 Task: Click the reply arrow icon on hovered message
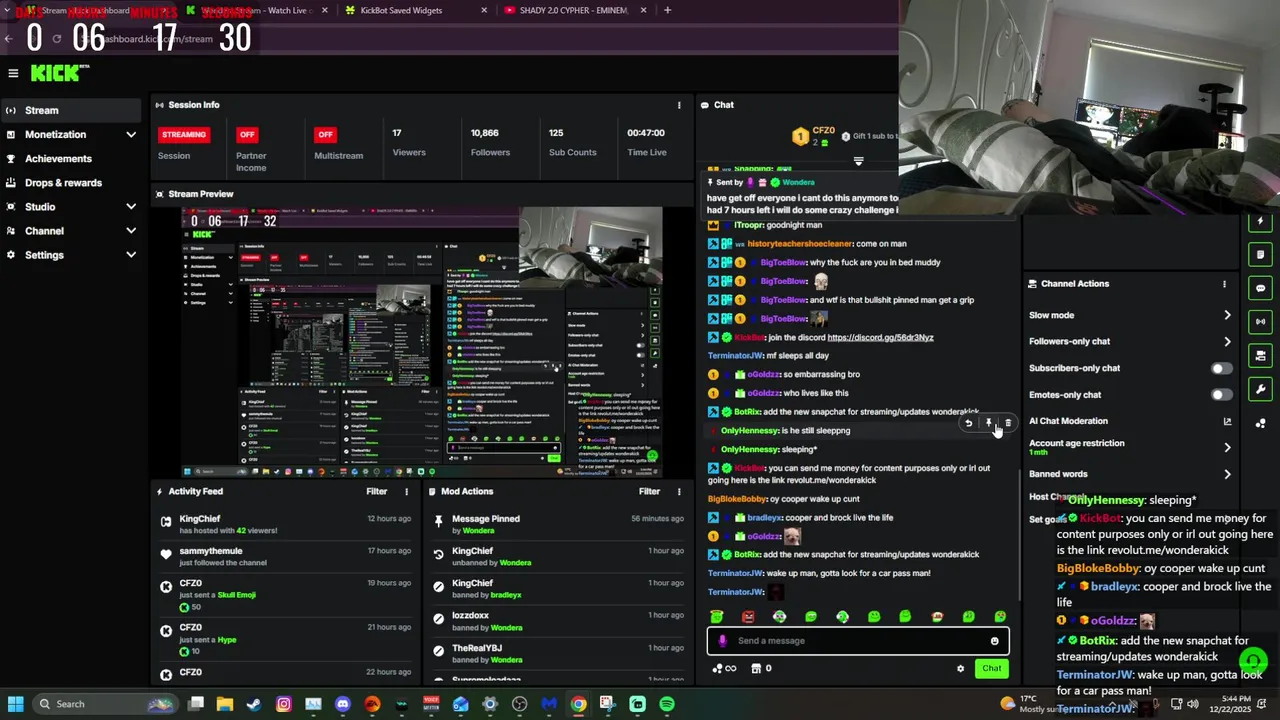pyautogui.click(x=968, y=423)
